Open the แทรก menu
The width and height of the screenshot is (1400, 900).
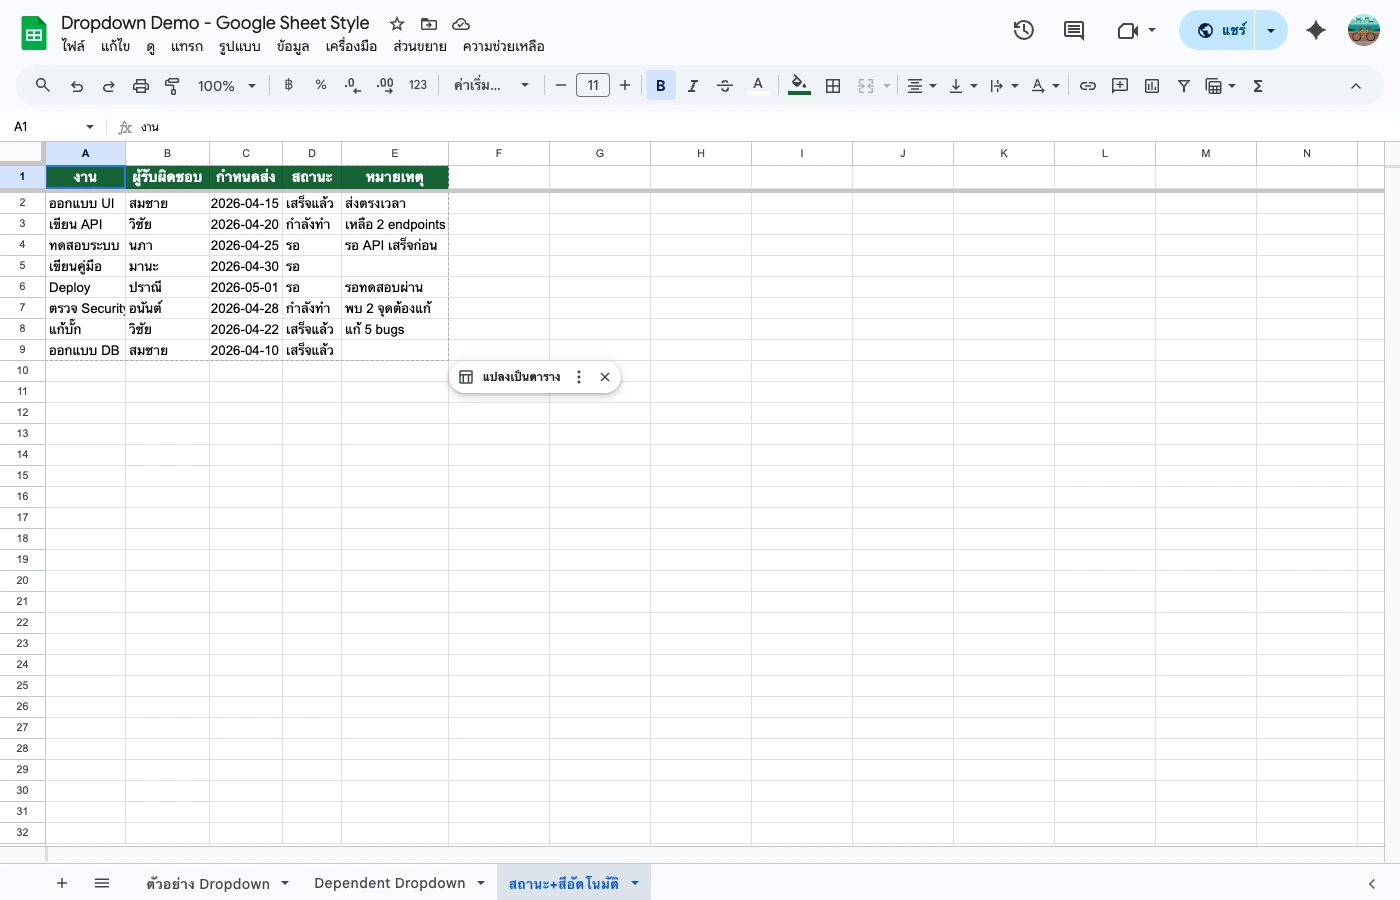point(186,46)
